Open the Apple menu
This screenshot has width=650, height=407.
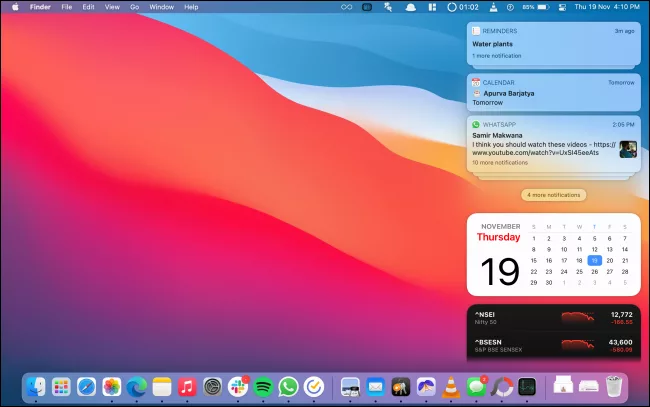tap(15, 6)
